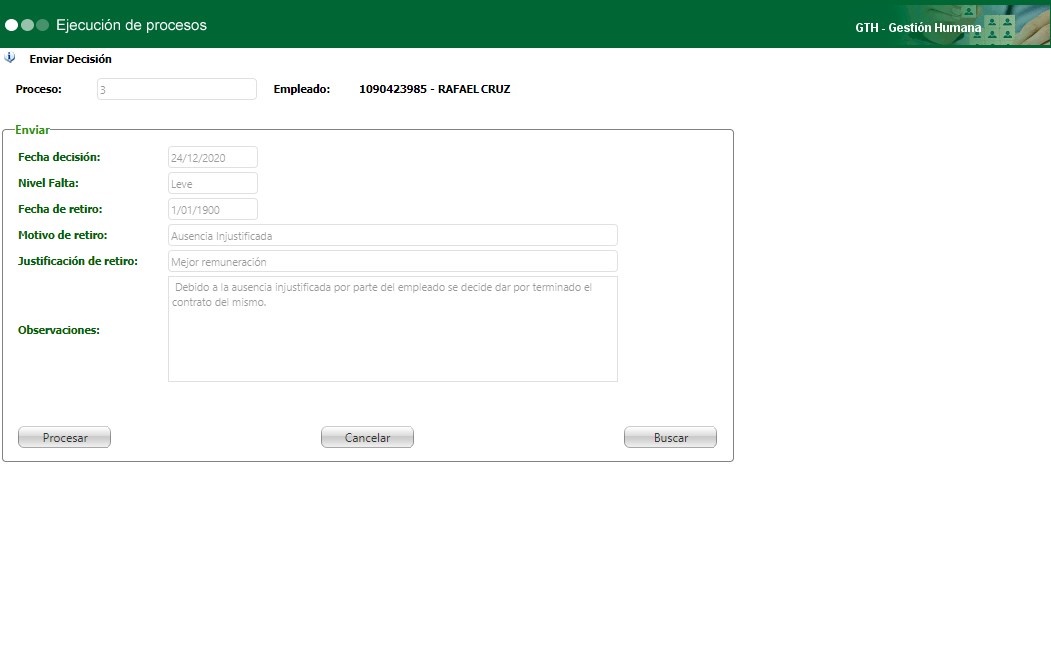Click the Motivo de retiro: label
This screenshot has height=658, width=1051.
click(62, 235)
